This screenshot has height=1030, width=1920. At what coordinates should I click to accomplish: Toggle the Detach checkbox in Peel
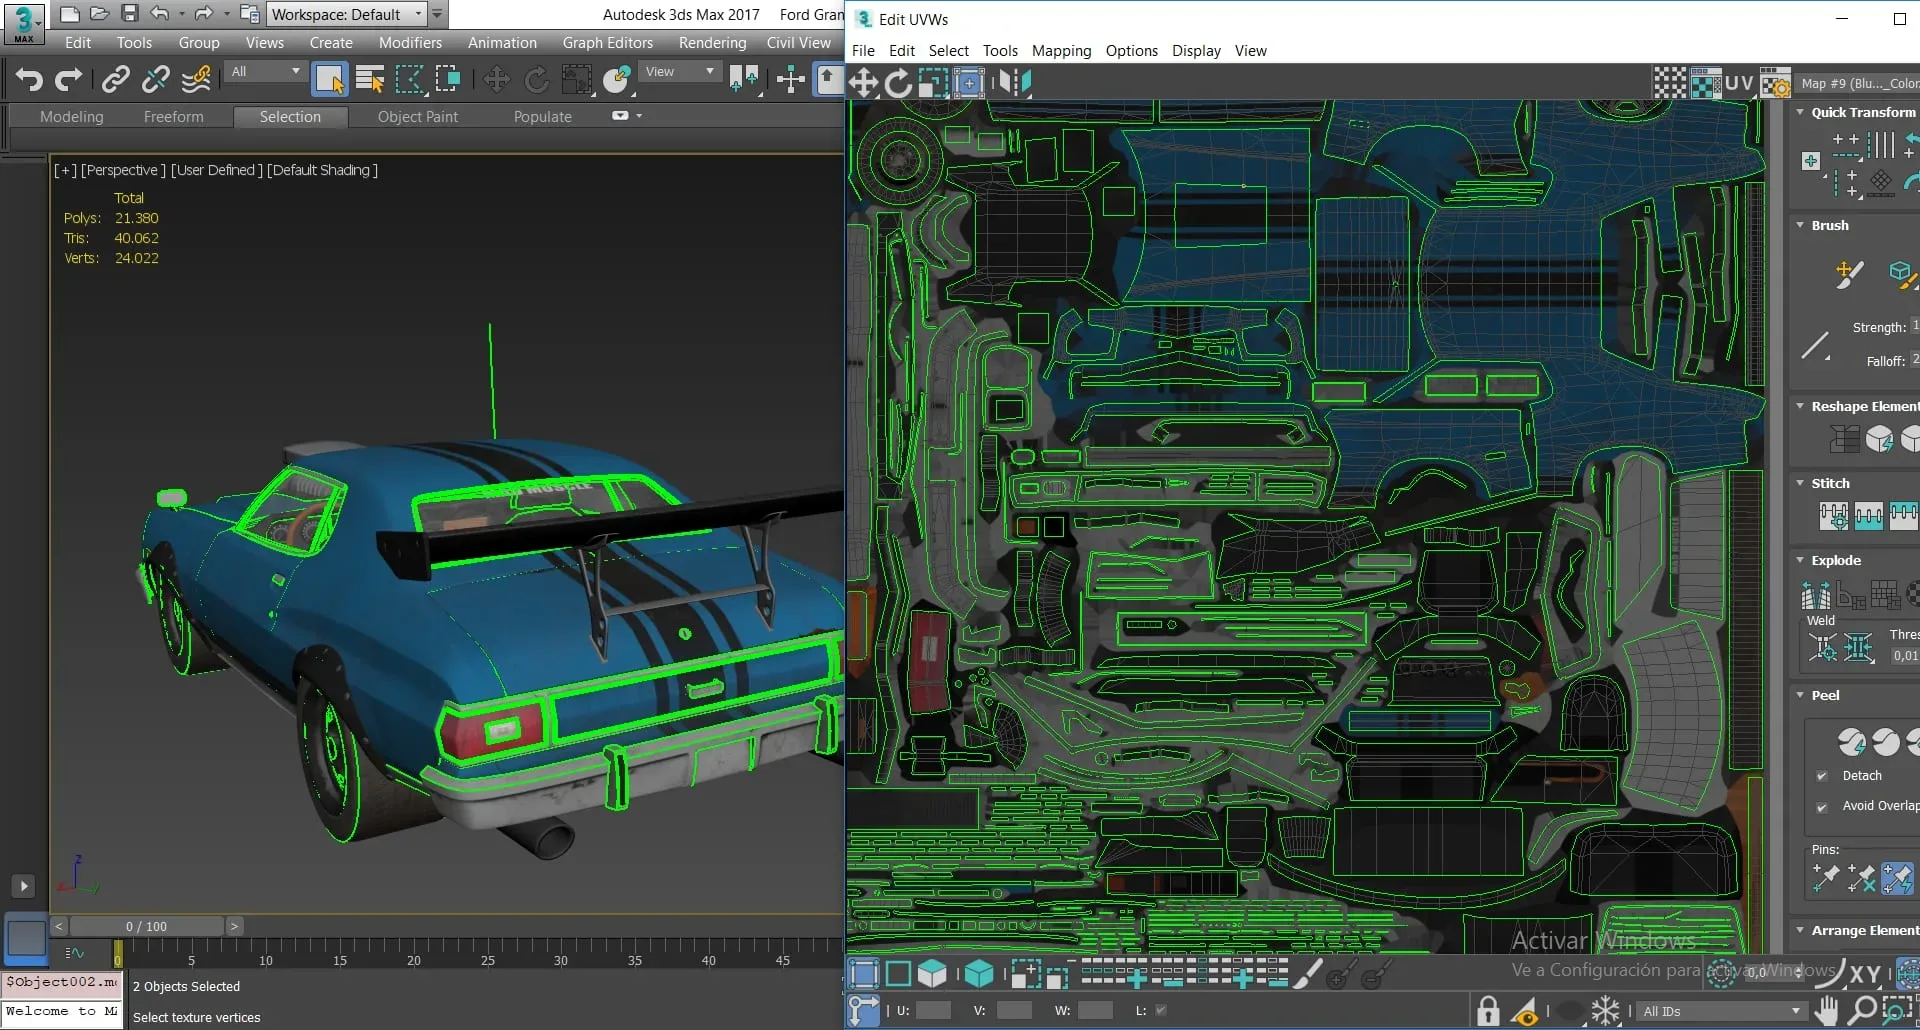[1821, 776]
